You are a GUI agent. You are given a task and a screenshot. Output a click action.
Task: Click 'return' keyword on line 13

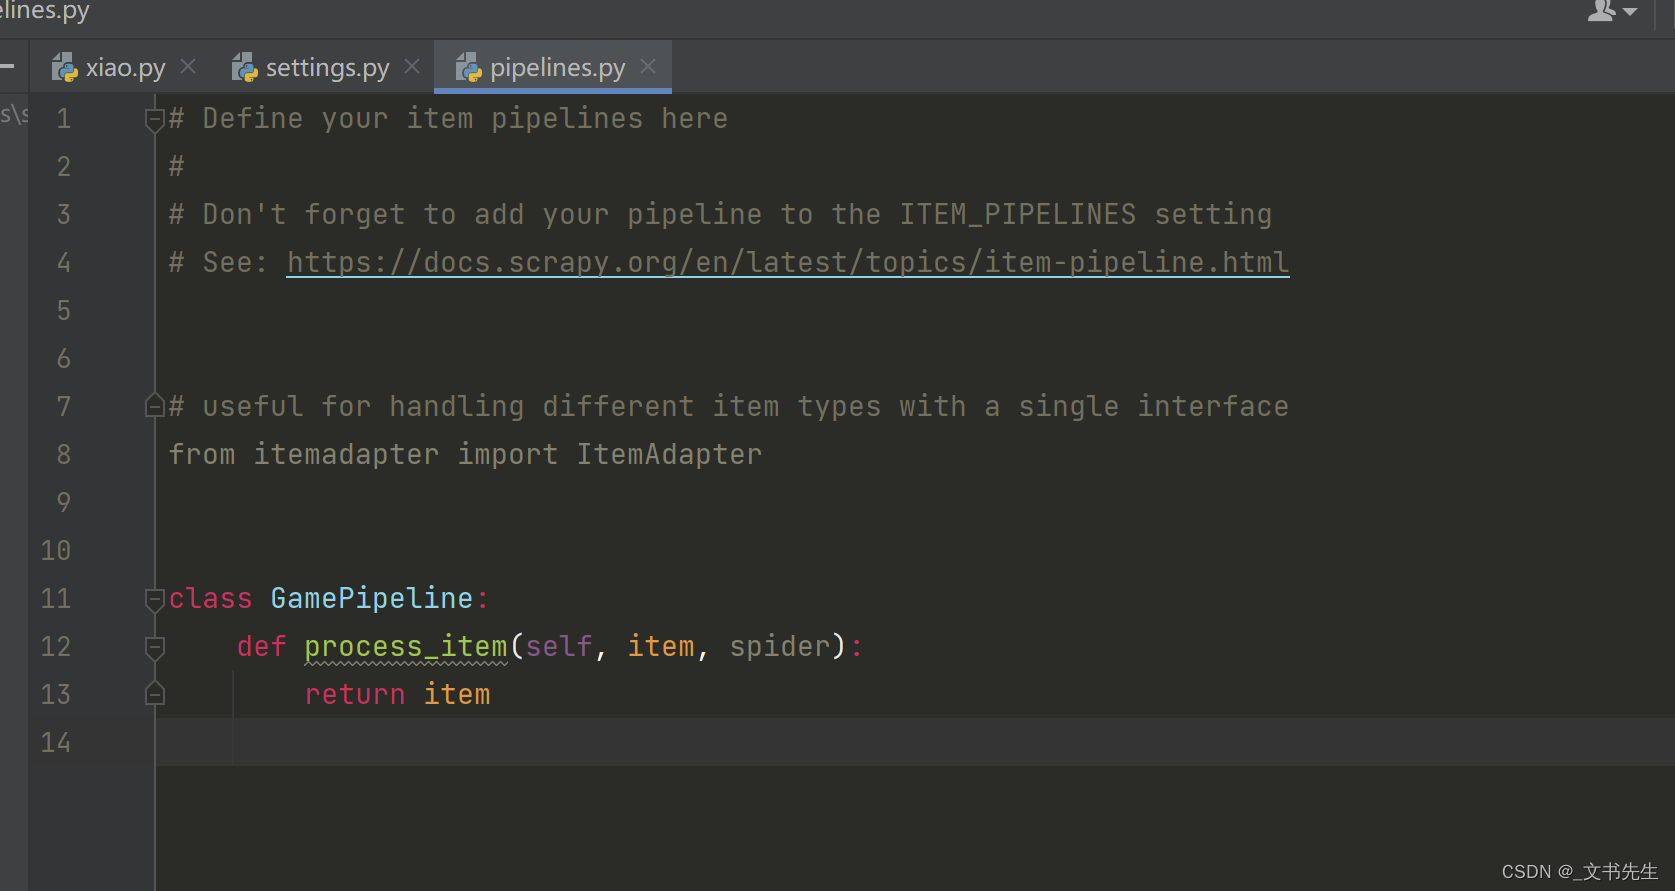[355, 694]
